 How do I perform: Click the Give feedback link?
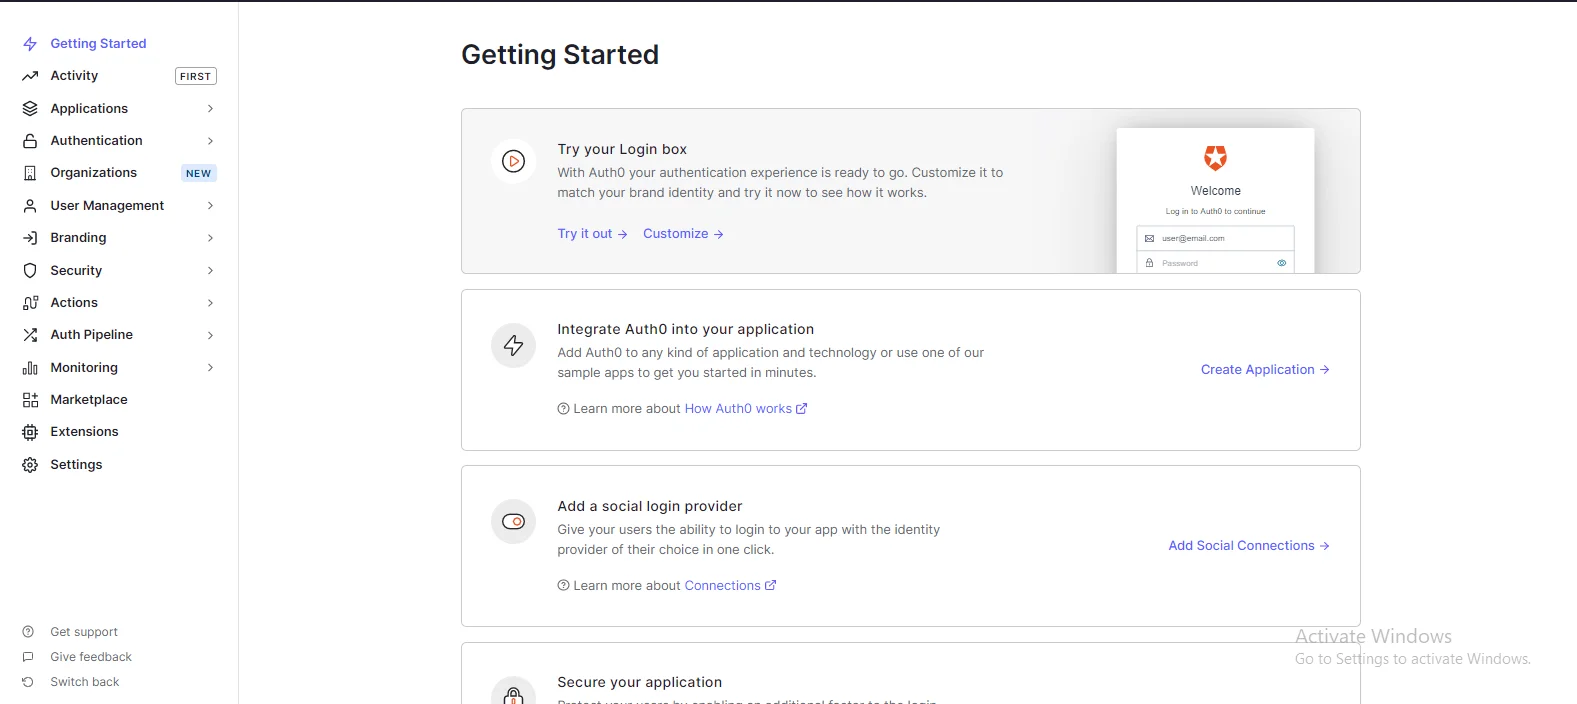(91, 657)
